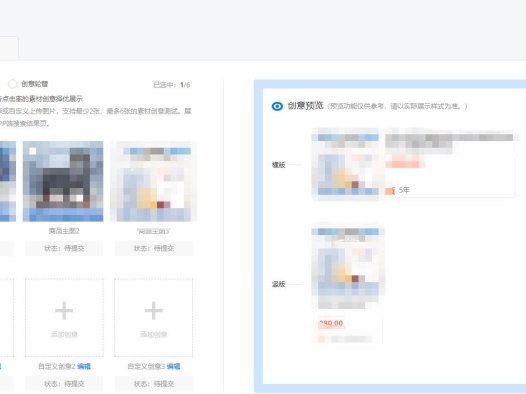This screenshot has width=526, height=394.
Task: Click the 状态: 待提交 status under 商品主图2
Action: coord(64,248)
